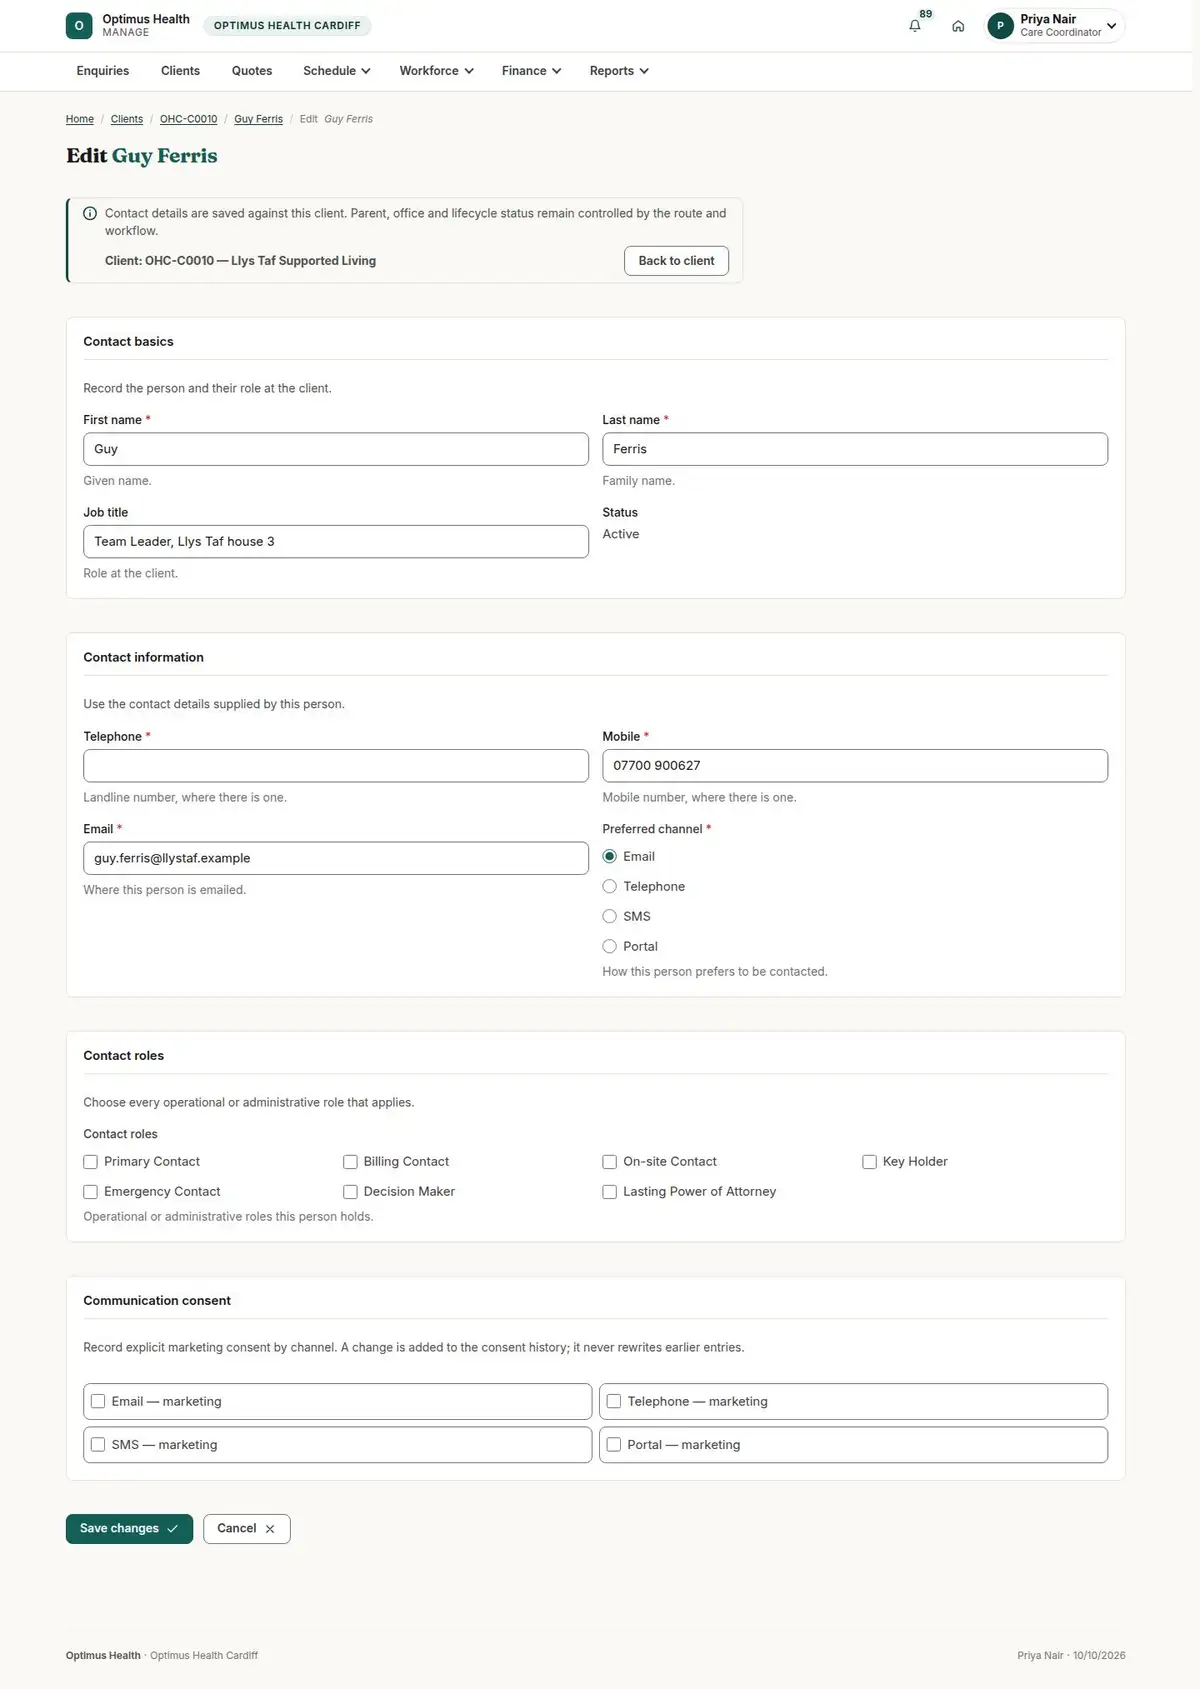Screen dimensions: 1200x1689
Task: Click Priya Nair's avatar icon
Action: [1000, 26]
